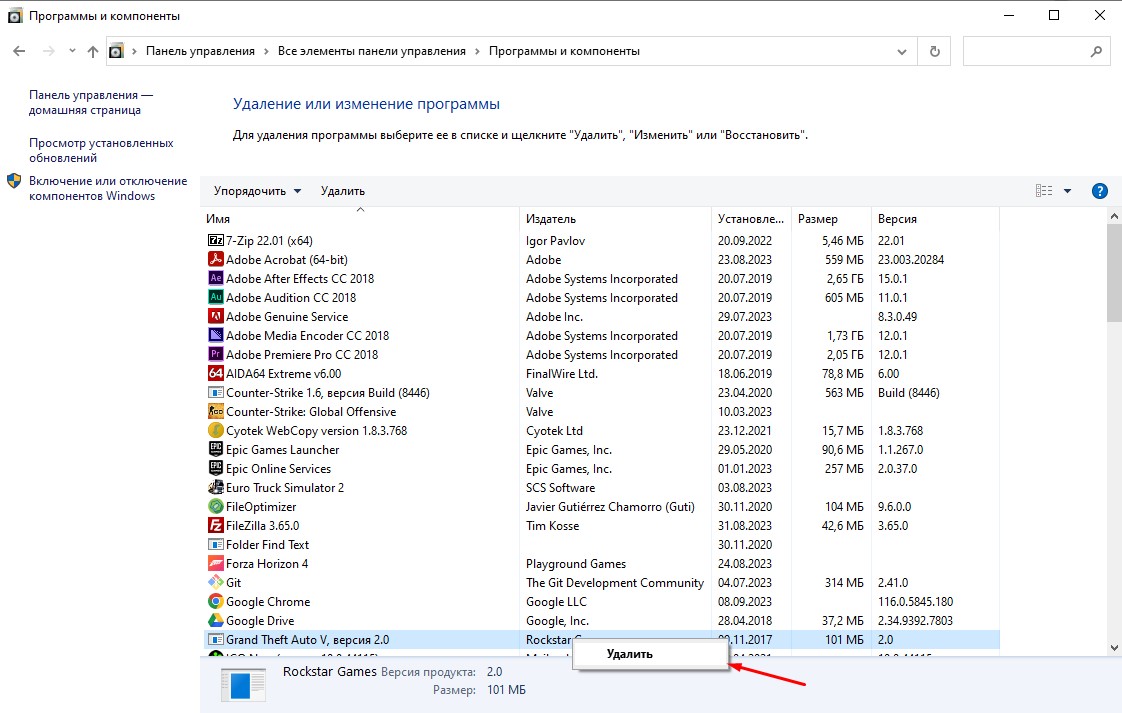Open help with the blue question mark

1100,191
